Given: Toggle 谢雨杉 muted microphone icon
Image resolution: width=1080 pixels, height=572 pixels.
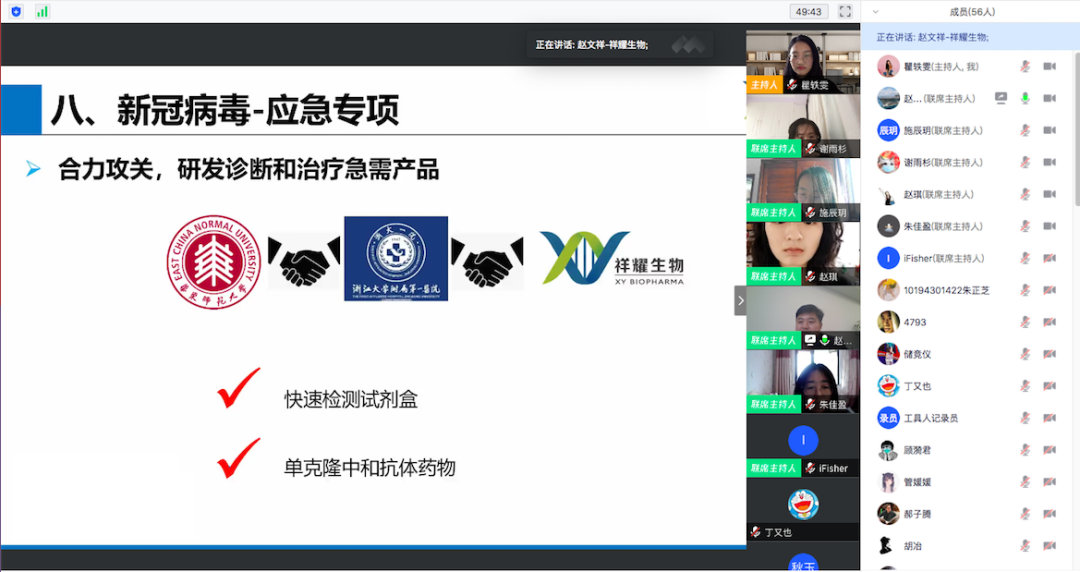Looking at the screenshot, I should tap(1025, 162).
